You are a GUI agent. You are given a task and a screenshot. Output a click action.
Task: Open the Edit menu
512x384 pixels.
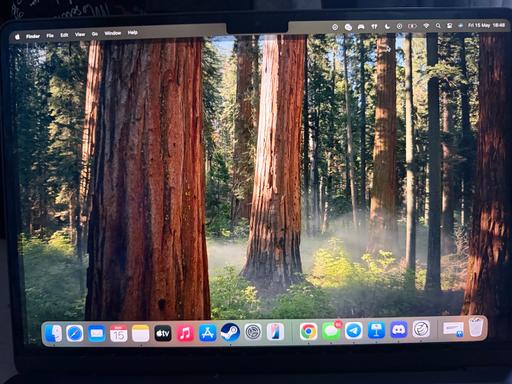pos(64,35)
